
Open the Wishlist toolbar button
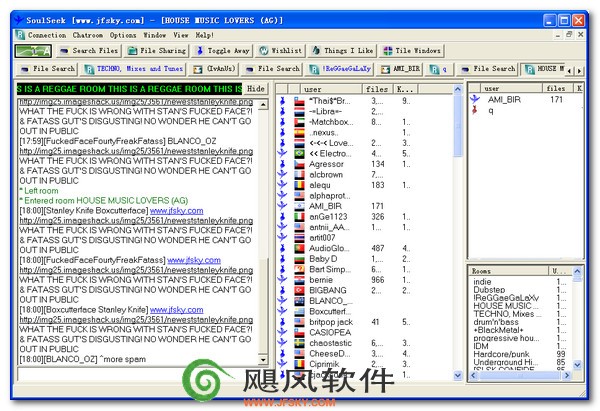click(x=280, y=51)
